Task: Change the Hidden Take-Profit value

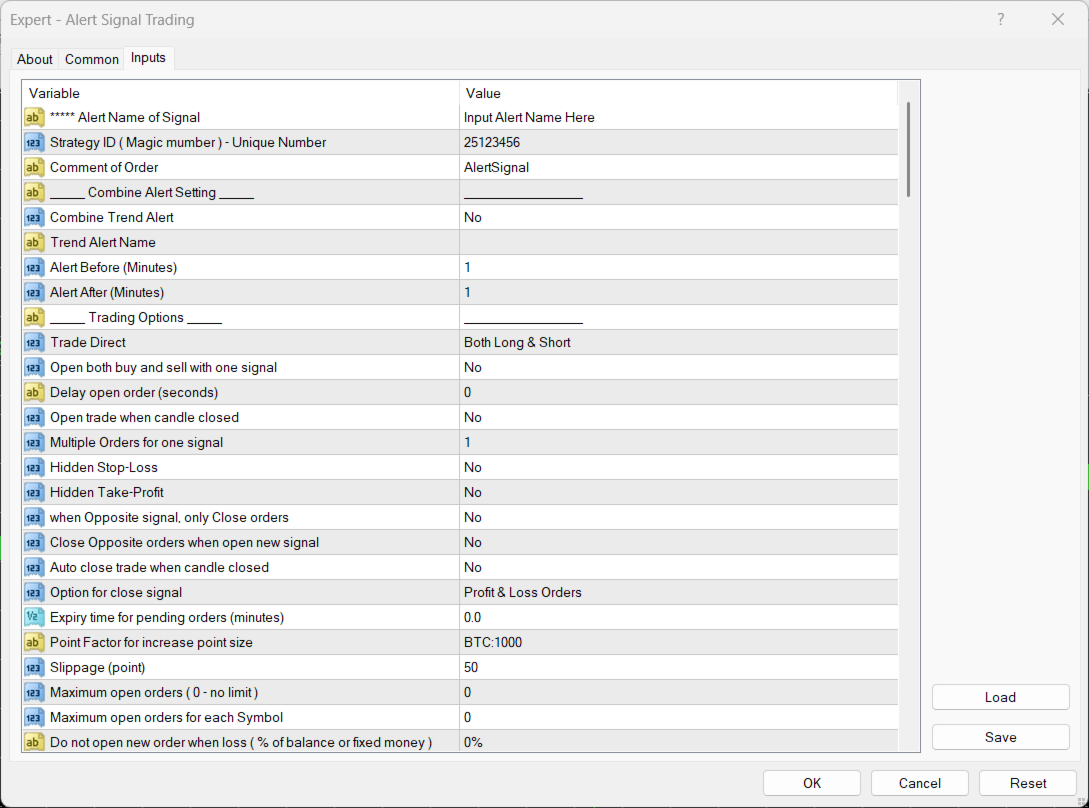Action: coord(679,493)
